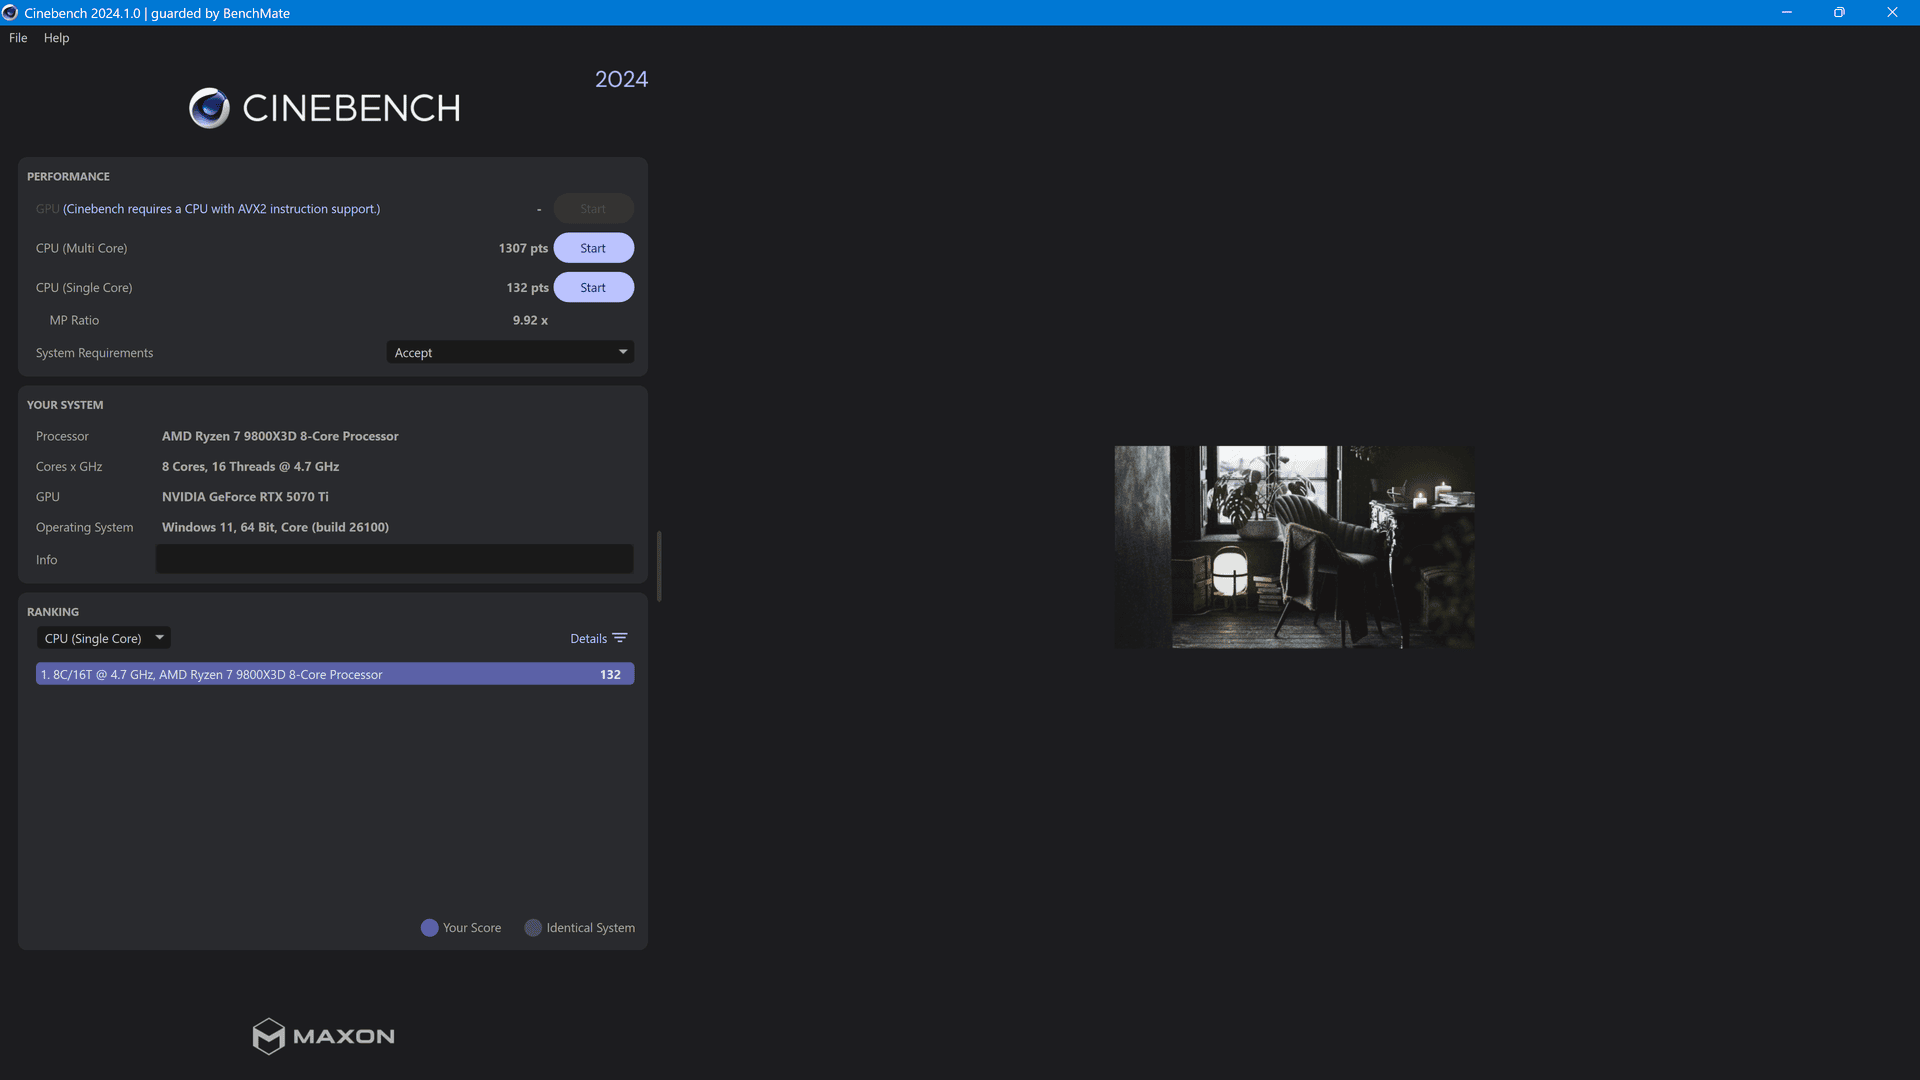Start the CPU Multi Core benchmark
This screenshot has width=1920, height=1080.
594,248
